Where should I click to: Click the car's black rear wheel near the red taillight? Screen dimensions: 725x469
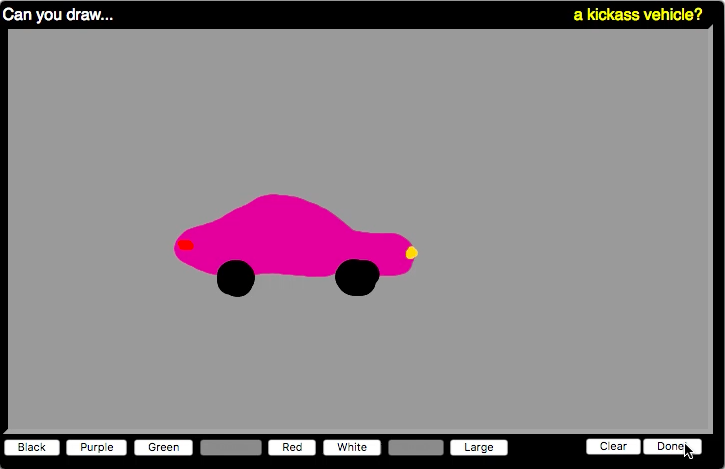click(236, 278)
